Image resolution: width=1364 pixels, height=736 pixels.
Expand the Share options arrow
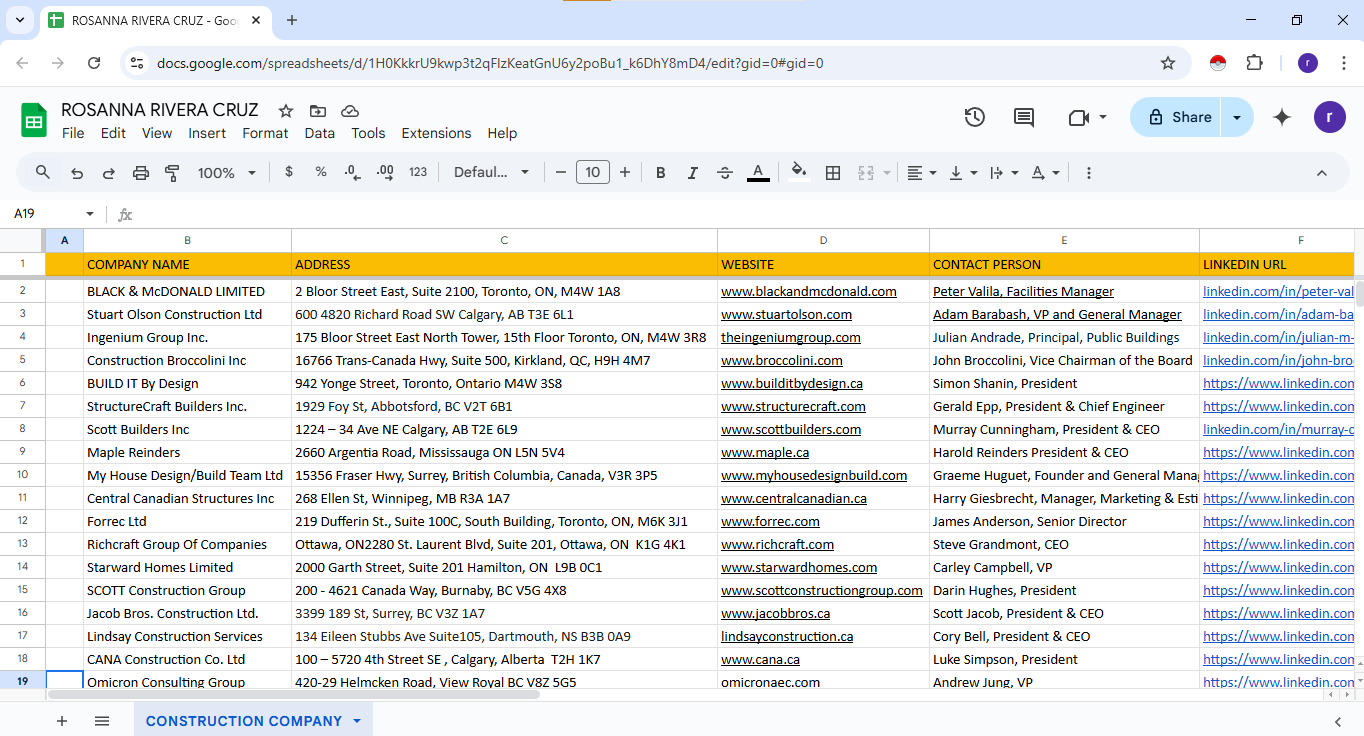click(1237, 117)
